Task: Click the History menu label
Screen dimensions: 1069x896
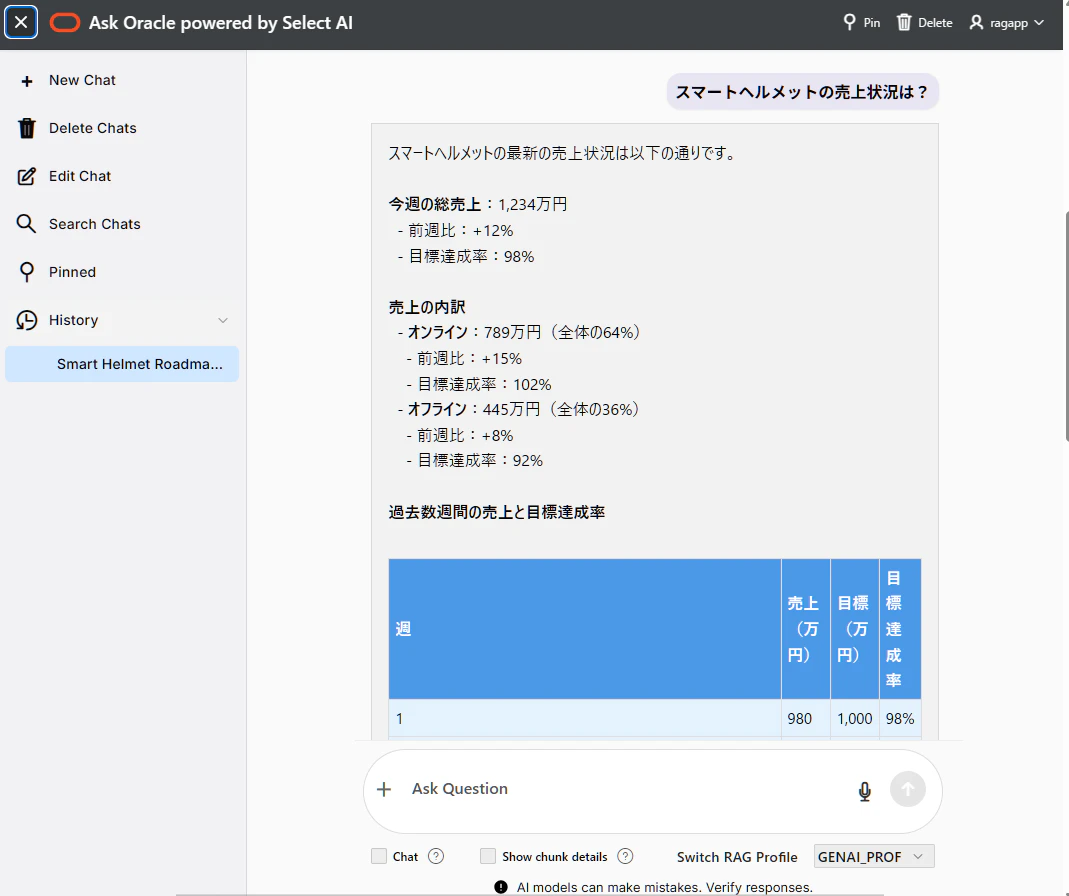Action: tap(74, 320)
